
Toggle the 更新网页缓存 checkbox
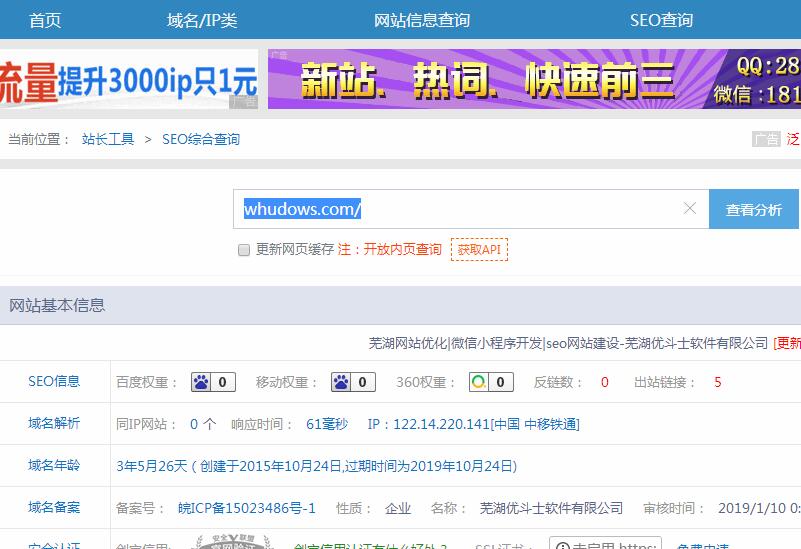(x=244, y=250)
